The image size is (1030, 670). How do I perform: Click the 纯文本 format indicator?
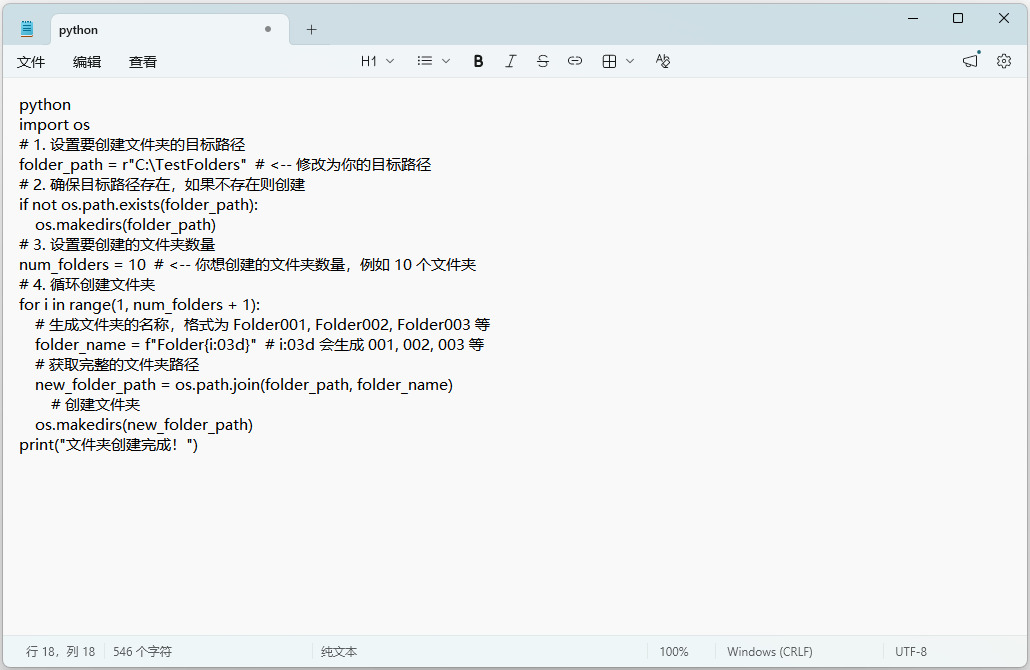point(339,652)
